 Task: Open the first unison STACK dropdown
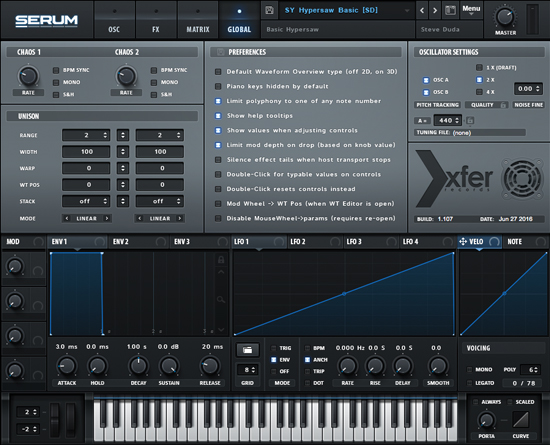tap(86, 201)
